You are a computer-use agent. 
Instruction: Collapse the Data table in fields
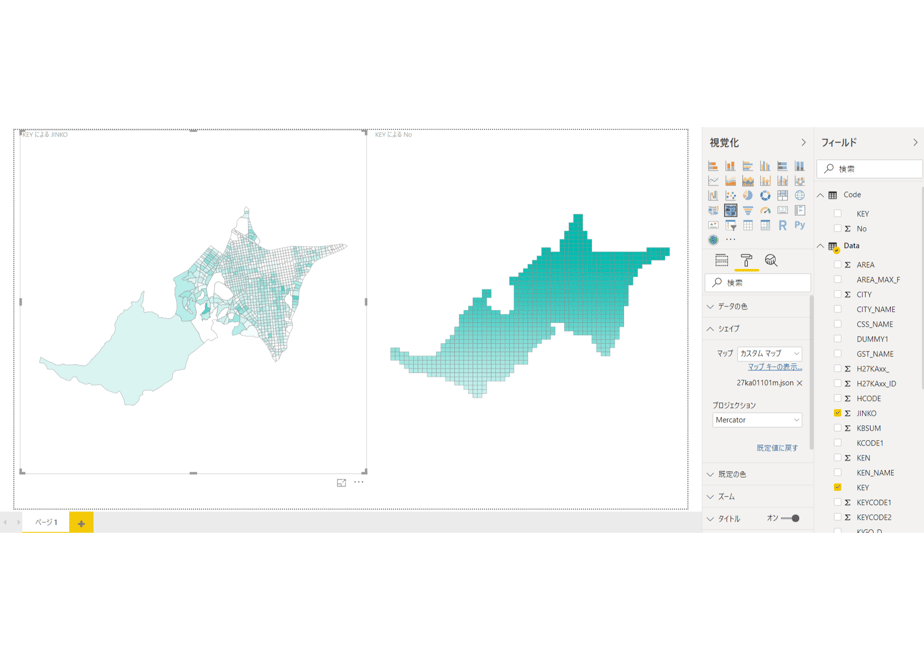tap(820, 246)
